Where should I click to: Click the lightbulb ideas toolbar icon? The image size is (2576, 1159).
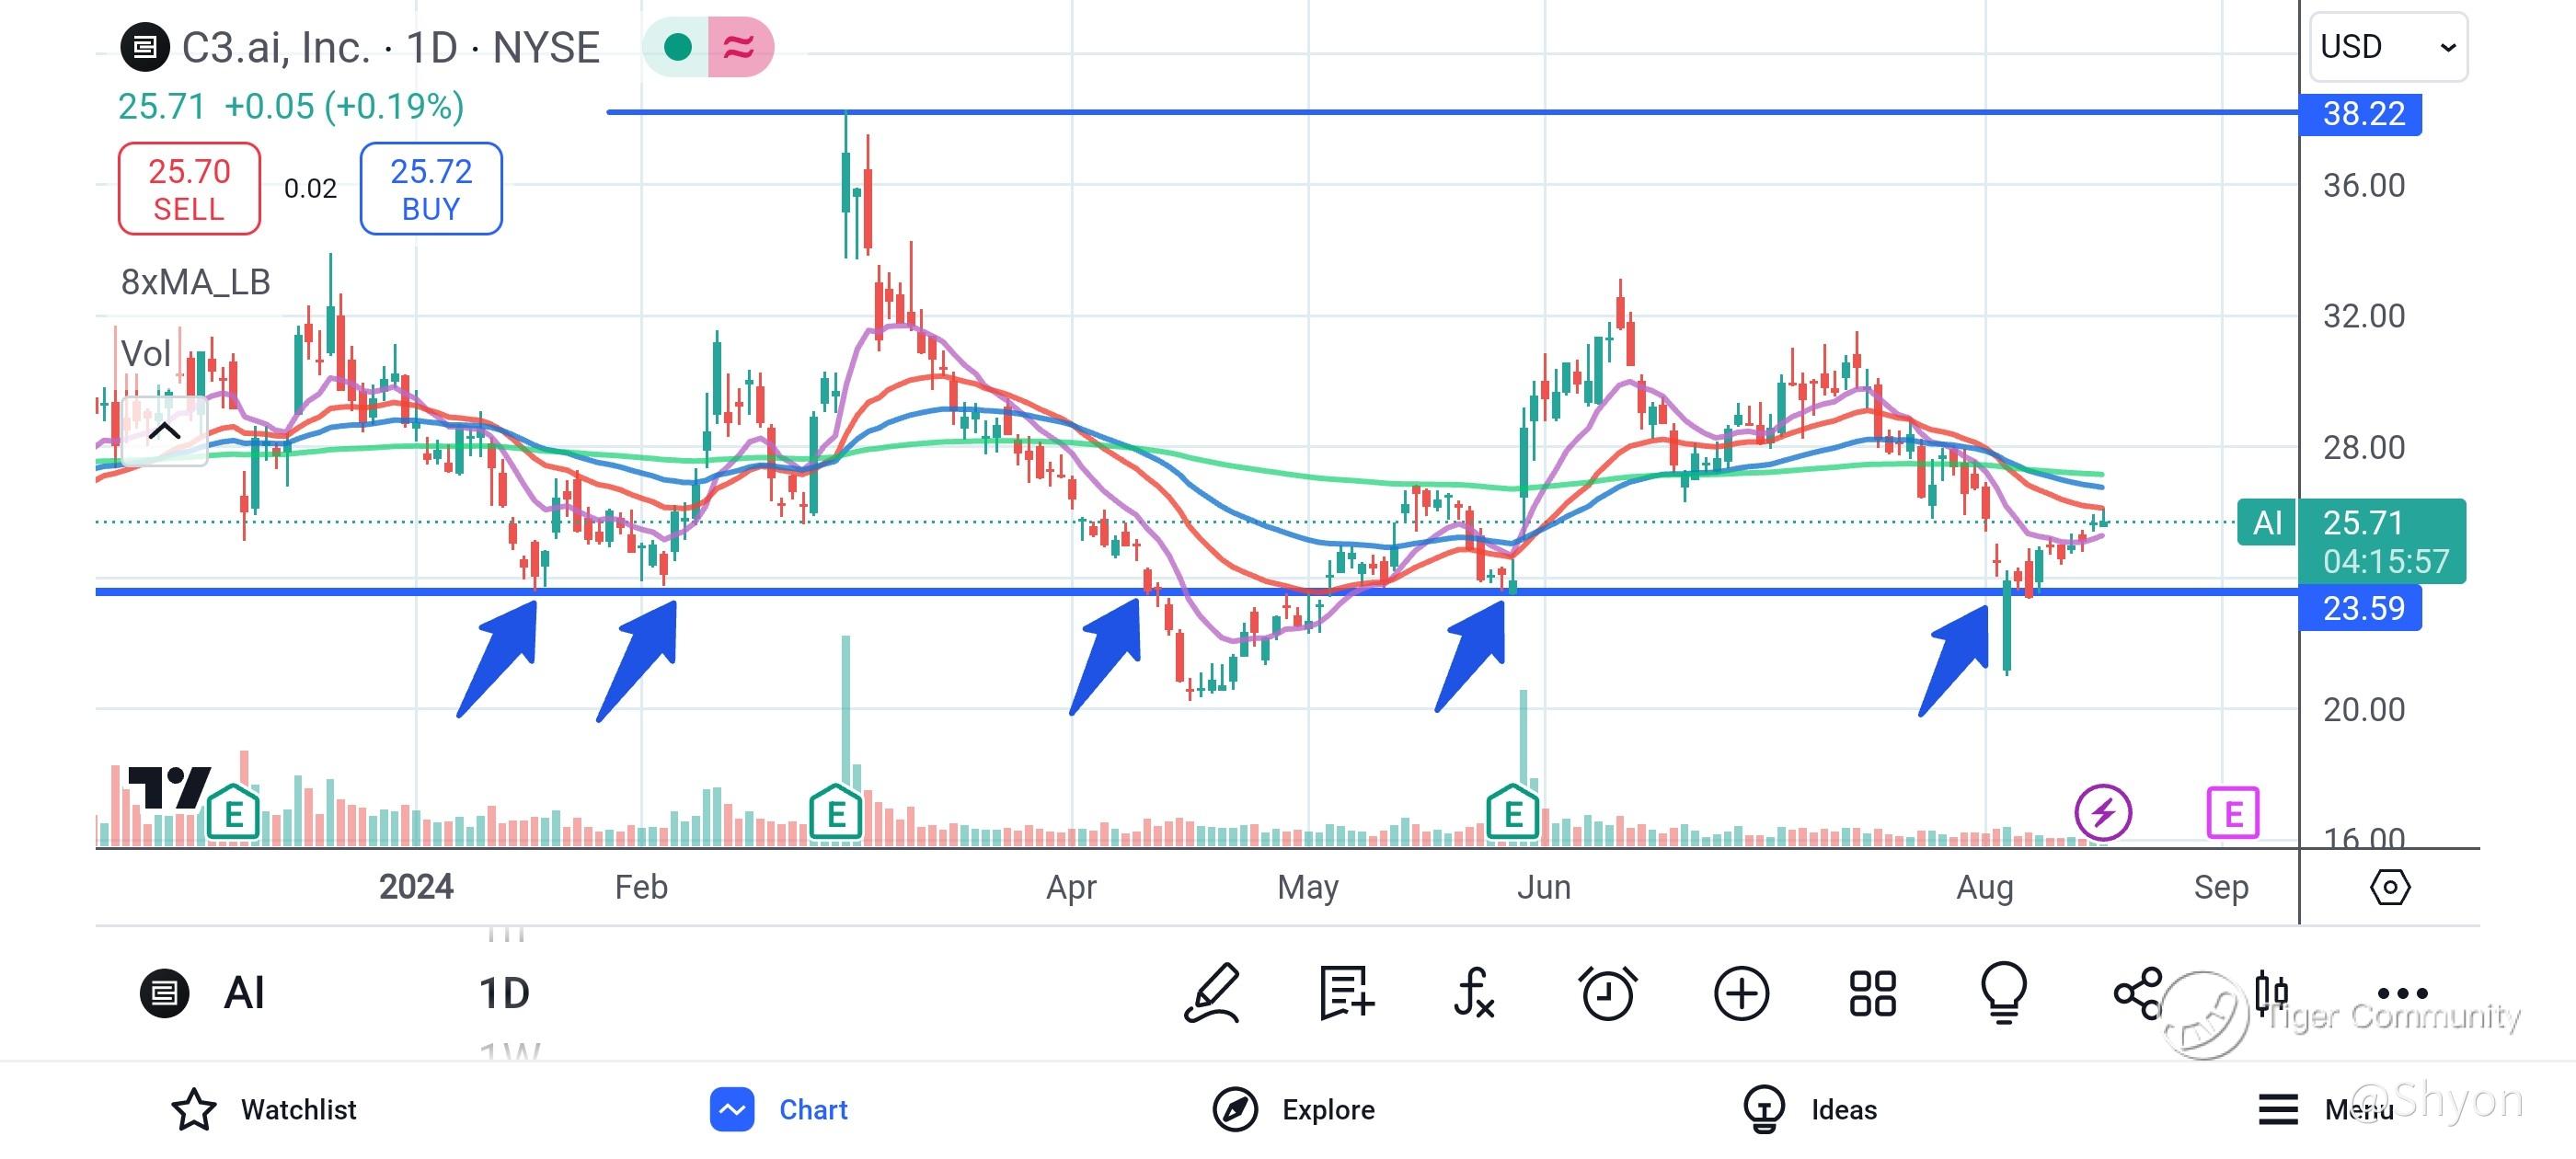point(2004,993)
